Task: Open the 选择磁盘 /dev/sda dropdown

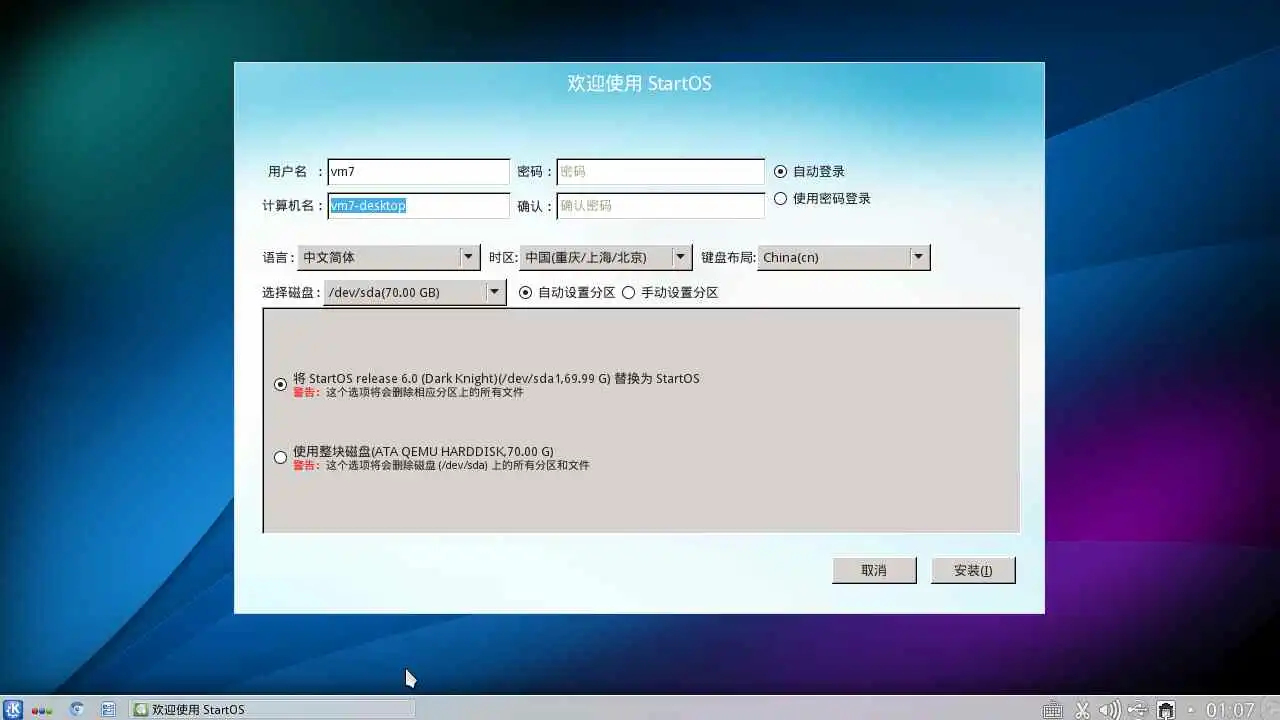Action: [x=415, y=292]
